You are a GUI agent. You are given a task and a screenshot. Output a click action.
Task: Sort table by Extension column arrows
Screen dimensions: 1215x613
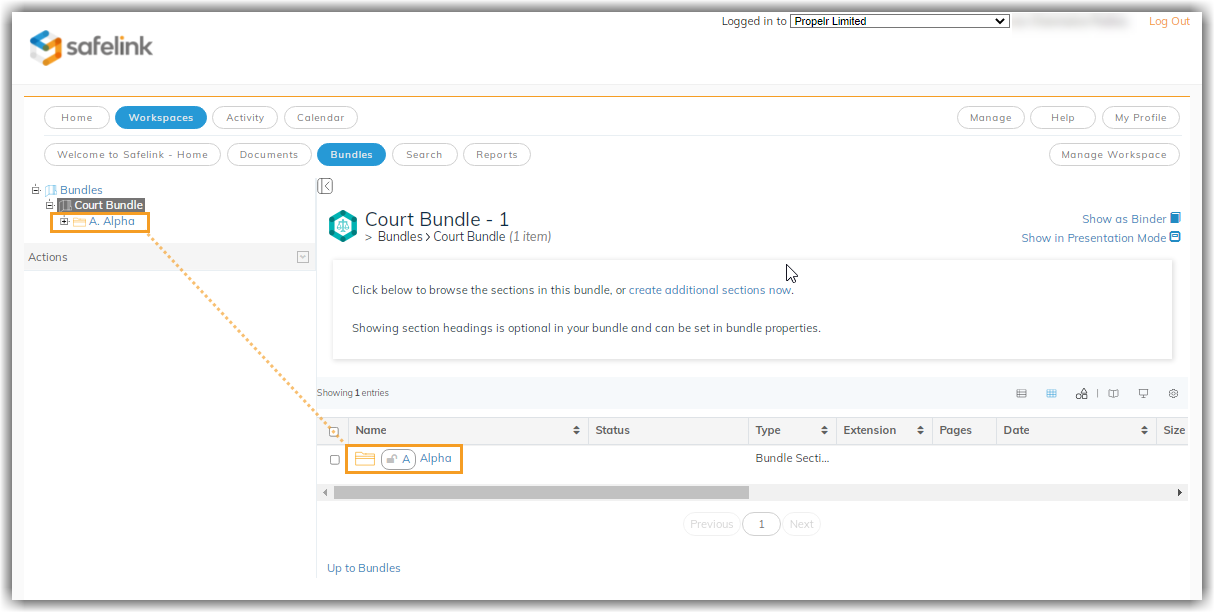(x=920, y=430)
